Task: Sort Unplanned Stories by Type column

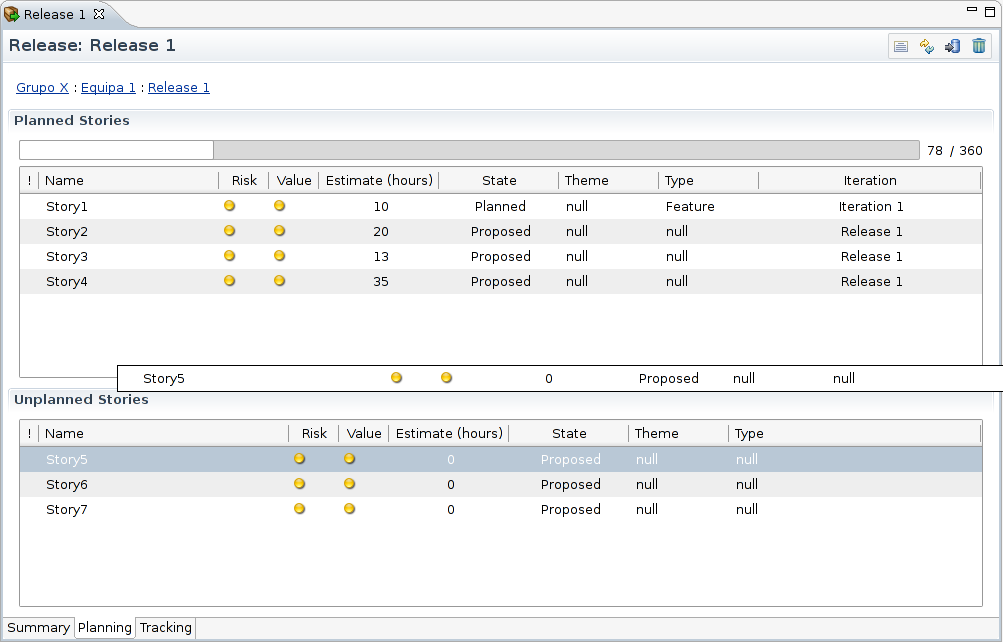Action: click(x=854, y=434)
